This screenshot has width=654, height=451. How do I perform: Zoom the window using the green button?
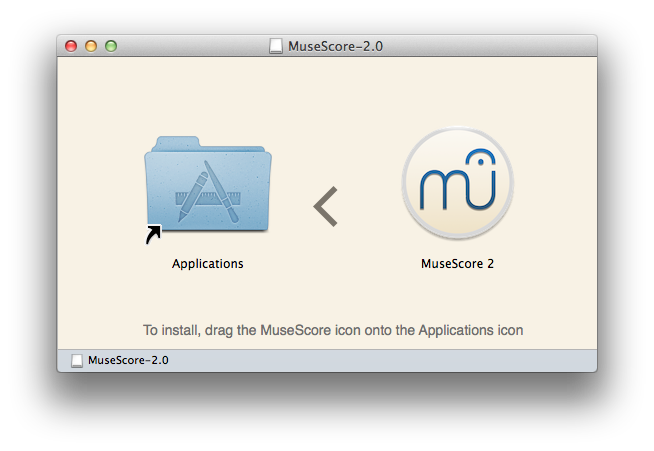[x=111, y=46]
